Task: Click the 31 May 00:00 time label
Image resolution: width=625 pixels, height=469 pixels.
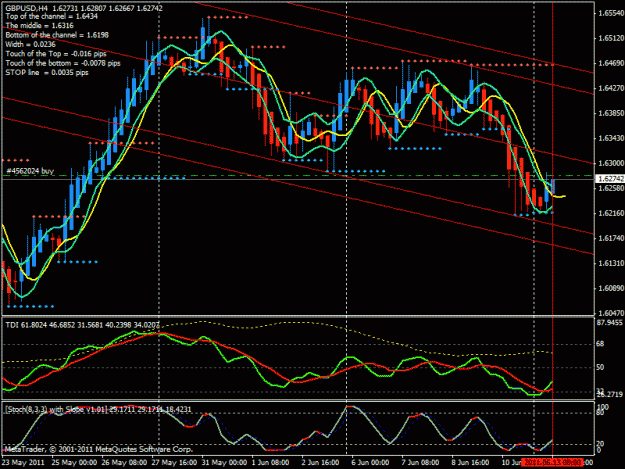Action: click(x=224, y=462)
